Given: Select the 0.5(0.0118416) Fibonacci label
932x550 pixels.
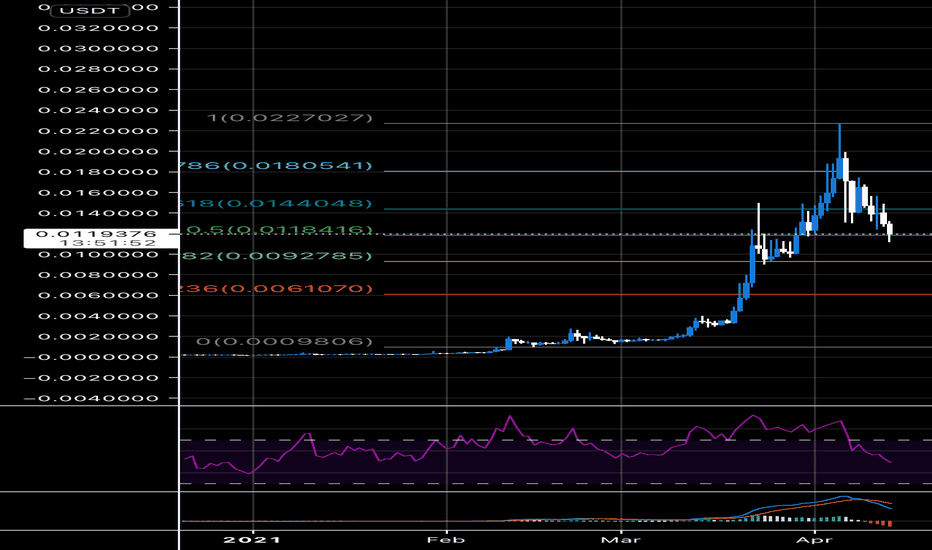Looking at the screenshot, I should coord(279,229).
